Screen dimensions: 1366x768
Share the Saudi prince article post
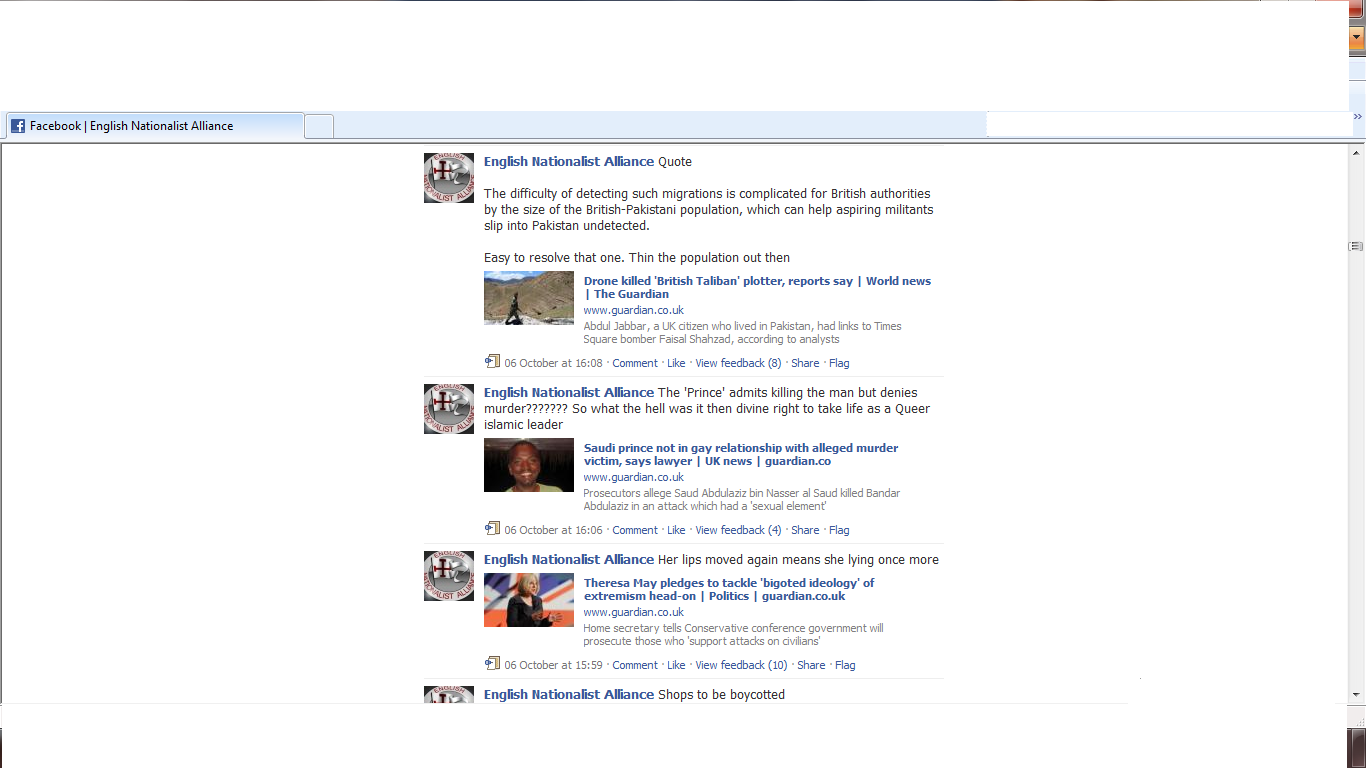[805, 530]
